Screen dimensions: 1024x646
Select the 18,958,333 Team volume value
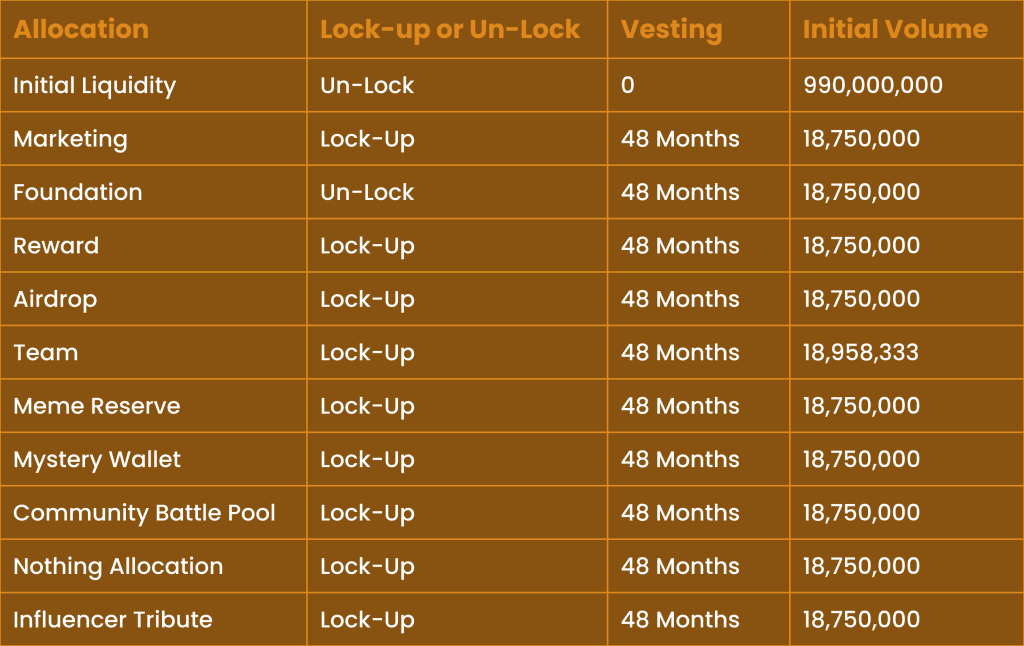(861, 353)
